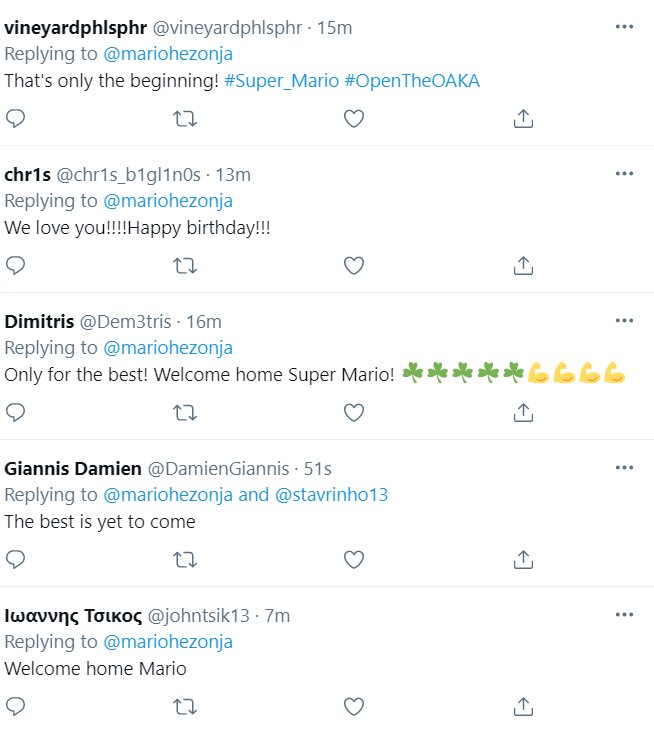Open Giannis Damien's profile name

[x=73, y=468]
